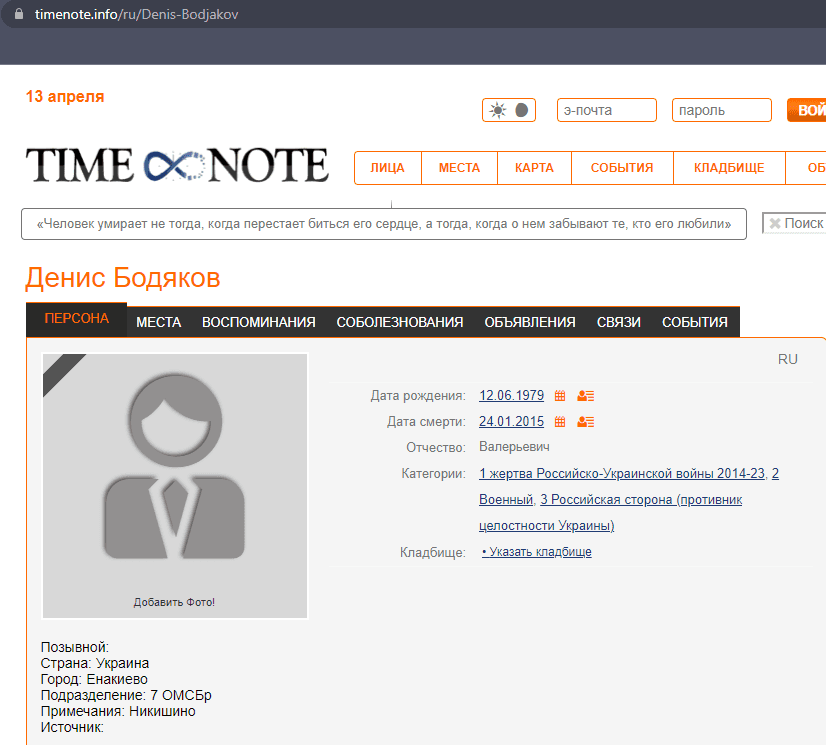Click the Примечания: Никишино line
Image resolution: width=826 pixels, height=745 pixels.
(118, 711)
